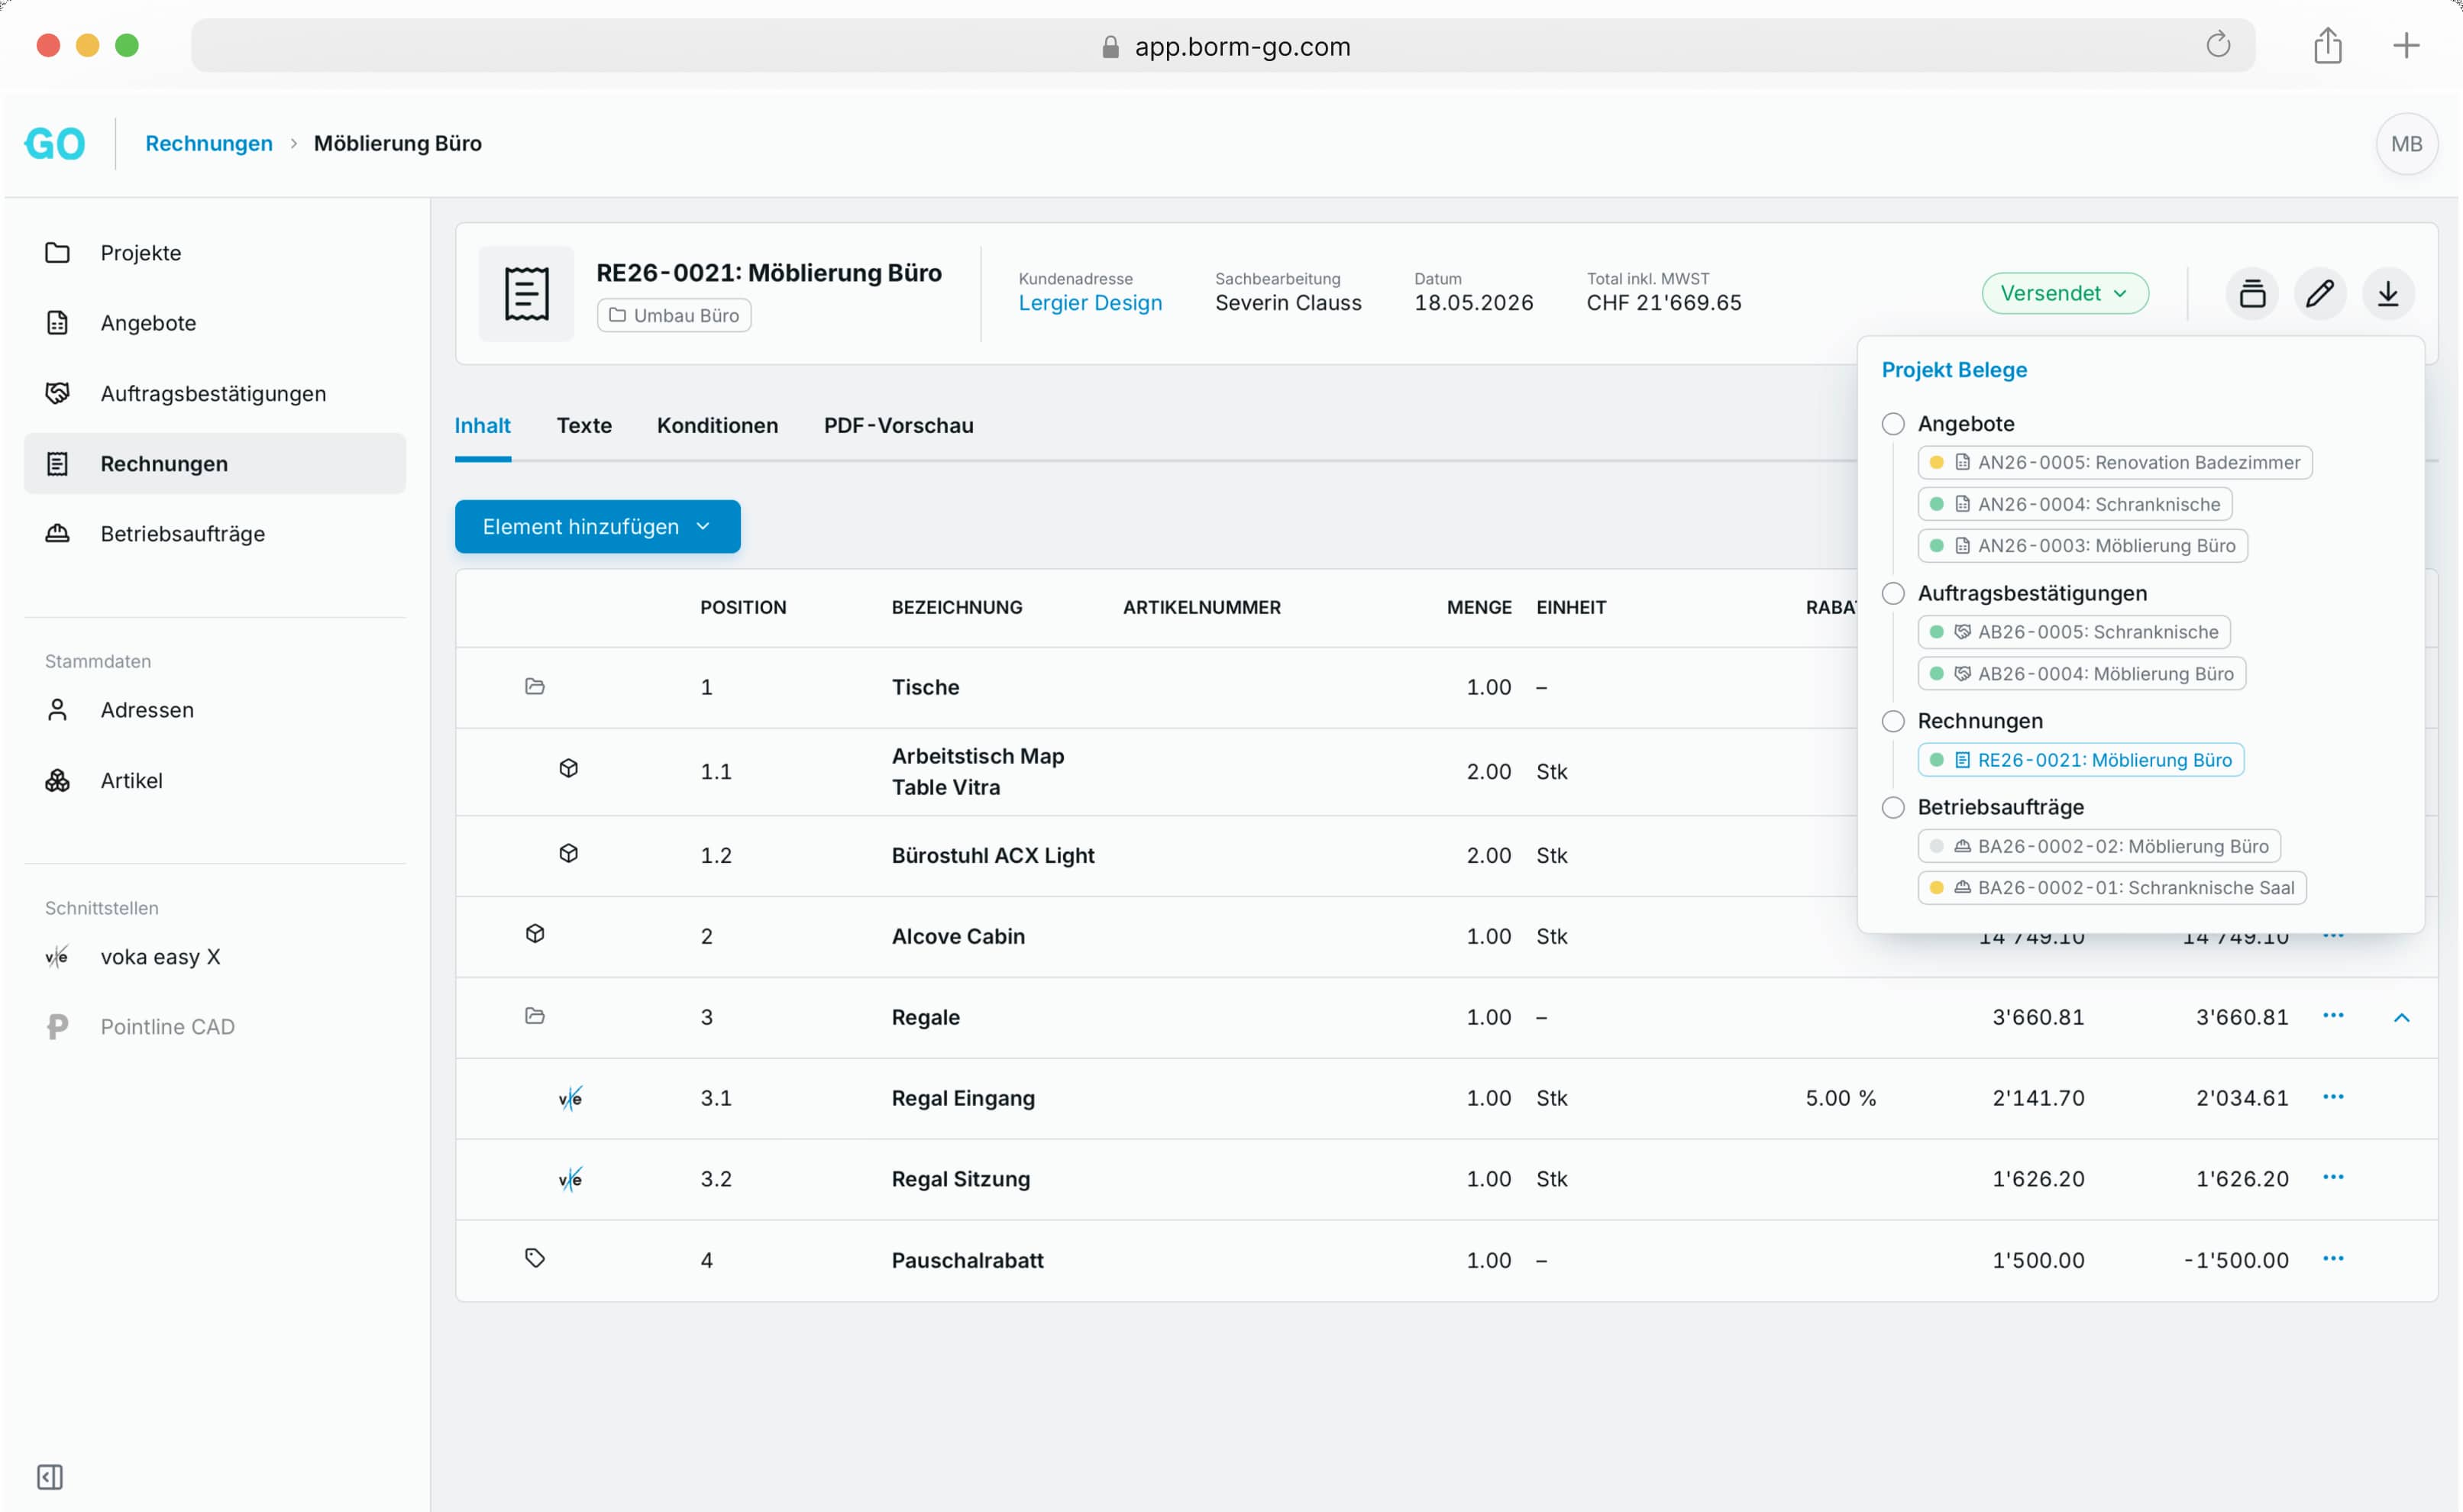Open the MB user avatar
Image resolution: width=2463 pixels, height=1512 pixels.
tap(2405, 143)
